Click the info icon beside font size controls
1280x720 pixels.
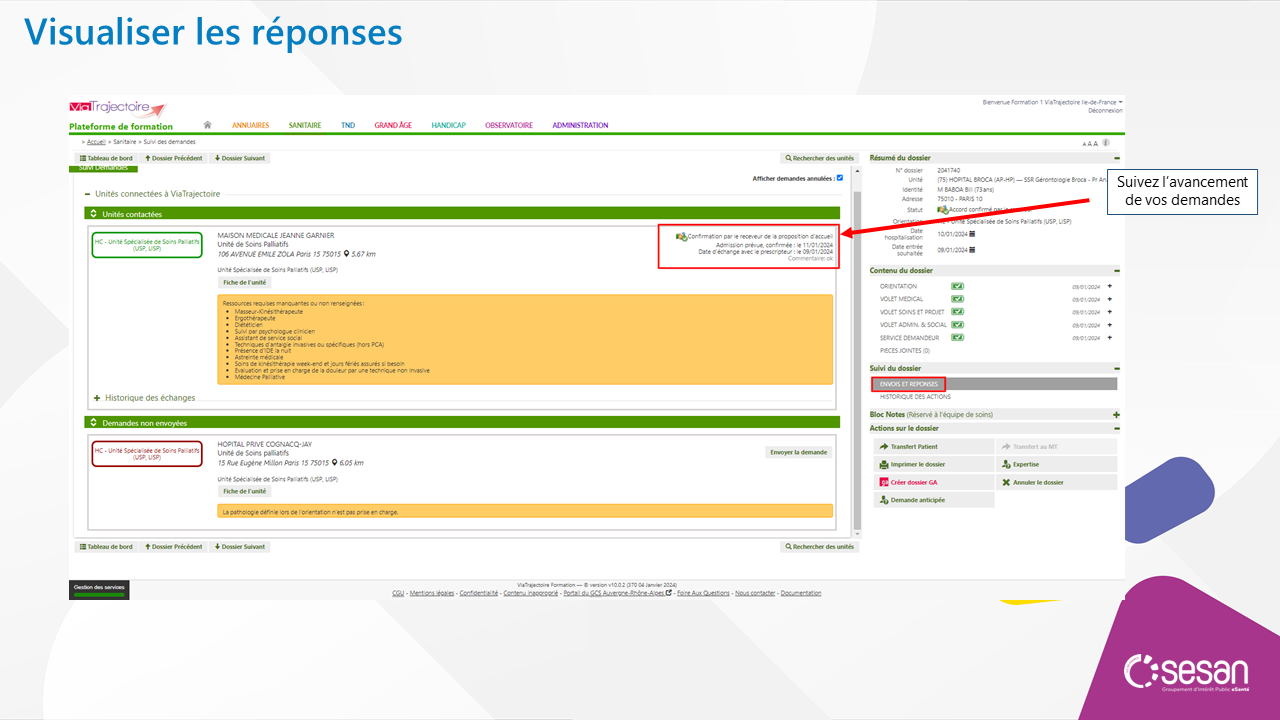(x=1106, y=143)
